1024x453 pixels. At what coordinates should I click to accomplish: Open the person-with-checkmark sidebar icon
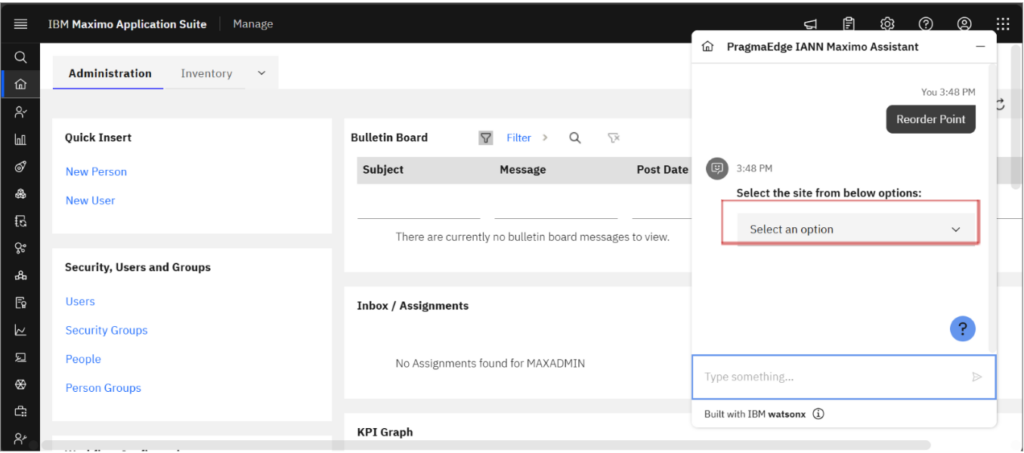[x=20, y=112]
